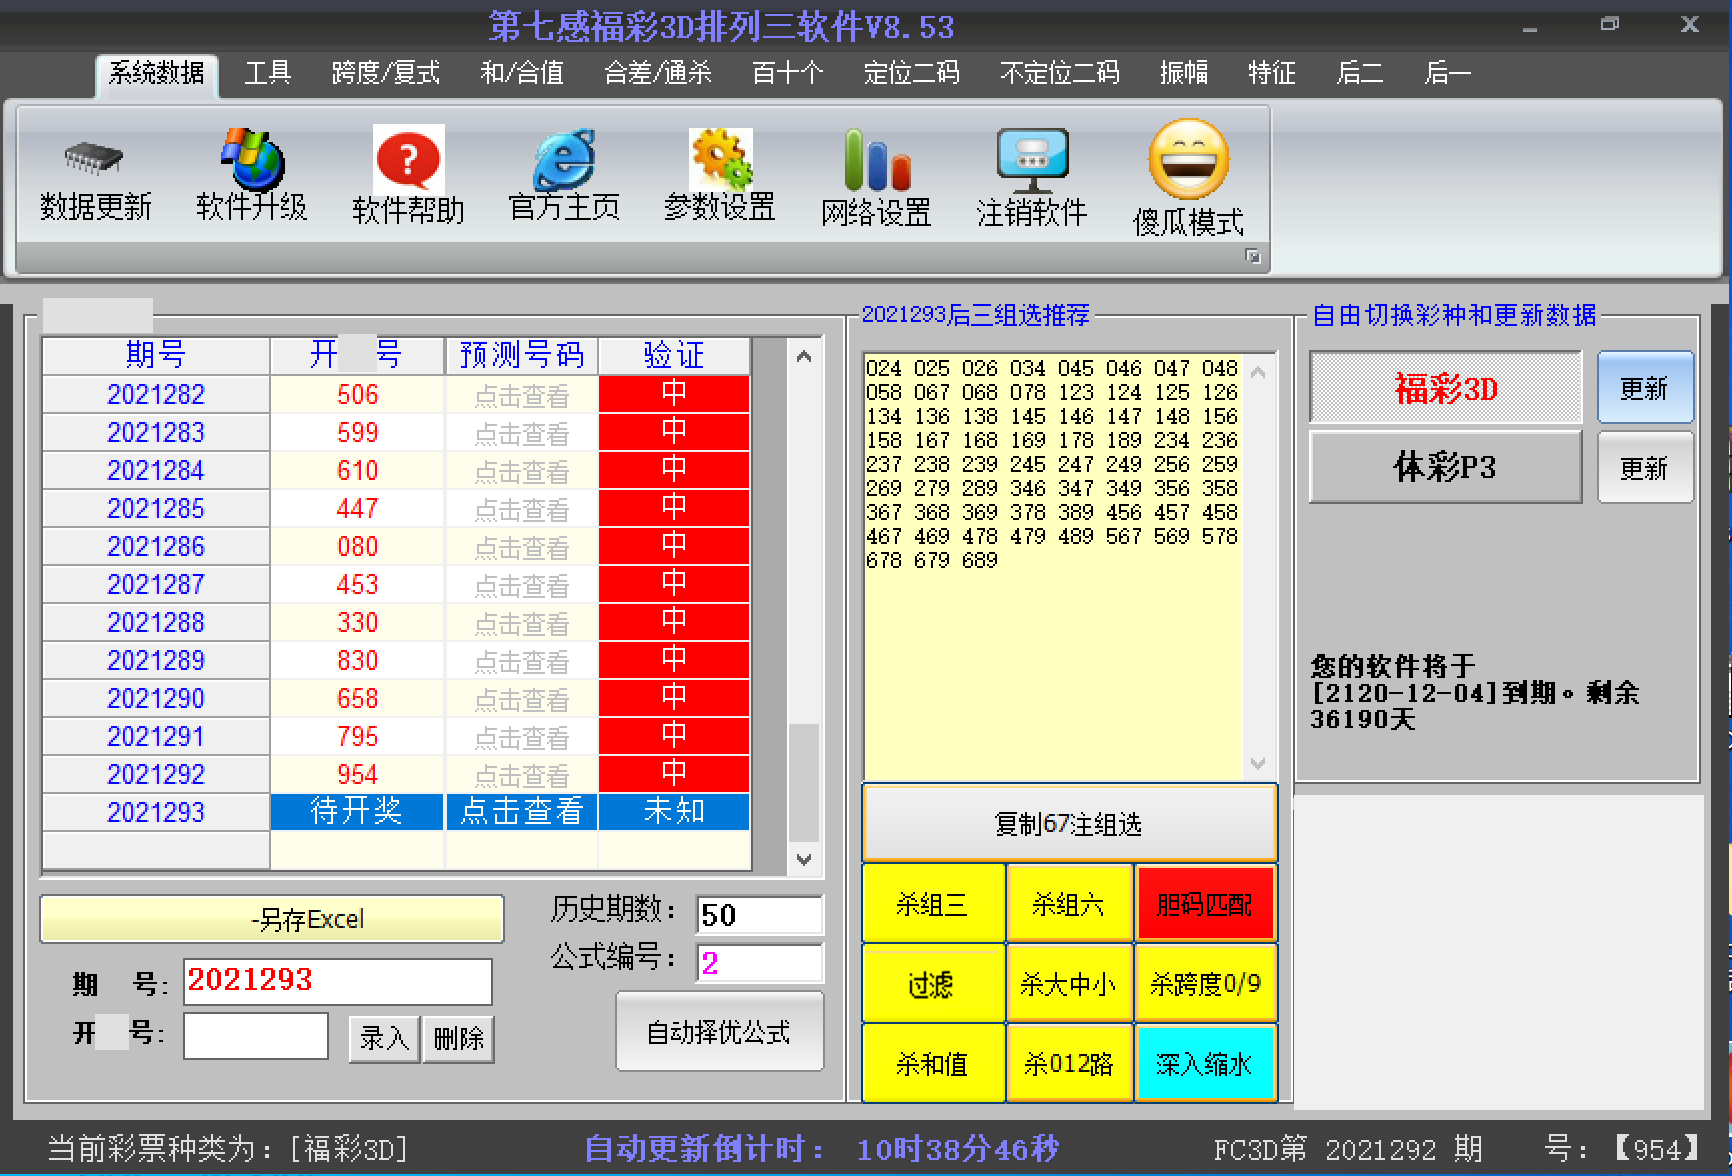This screenshot has height=1176, width=1732.
Task: Click recommendation list scroll down arrow
Action: click(x=1258, y=763)
